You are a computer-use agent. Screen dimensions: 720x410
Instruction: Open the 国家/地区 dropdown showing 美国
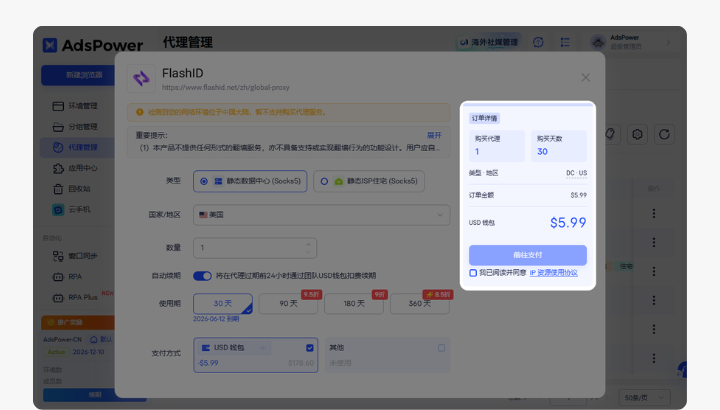321,215
